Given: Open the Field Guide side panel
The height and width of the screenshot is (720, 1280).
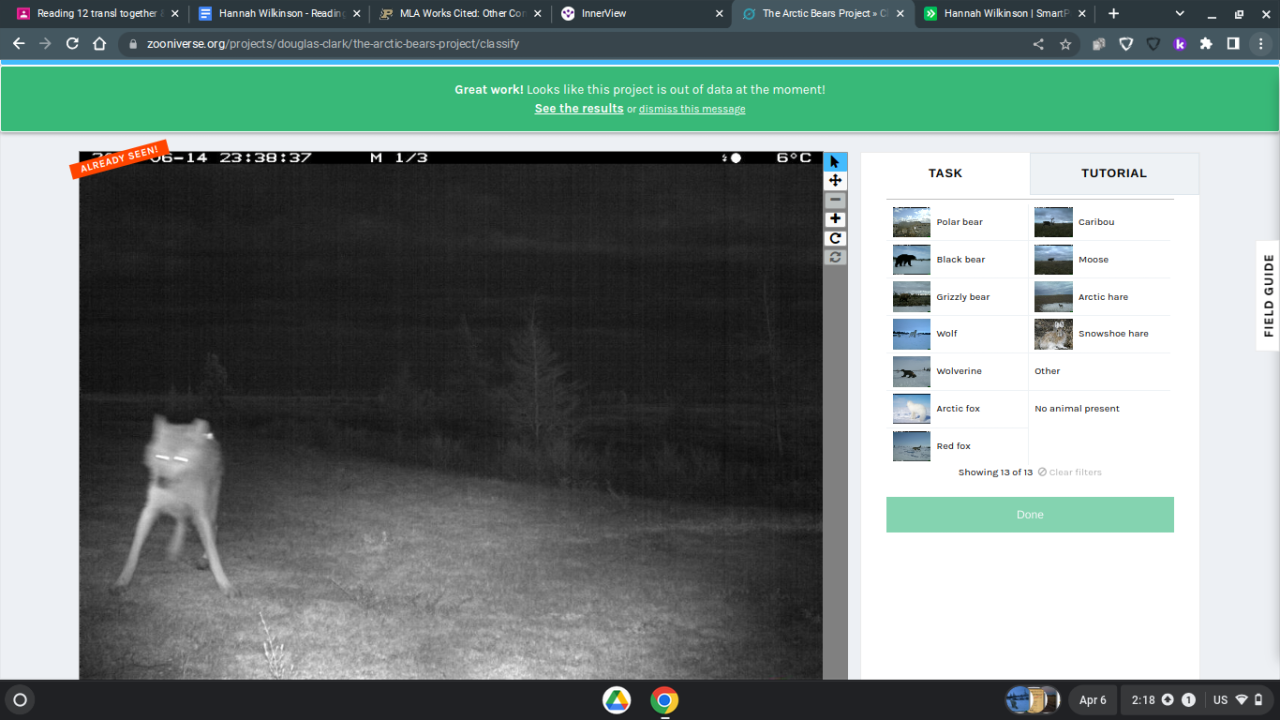Looking at the screenshot, I should click(1268, 295).
